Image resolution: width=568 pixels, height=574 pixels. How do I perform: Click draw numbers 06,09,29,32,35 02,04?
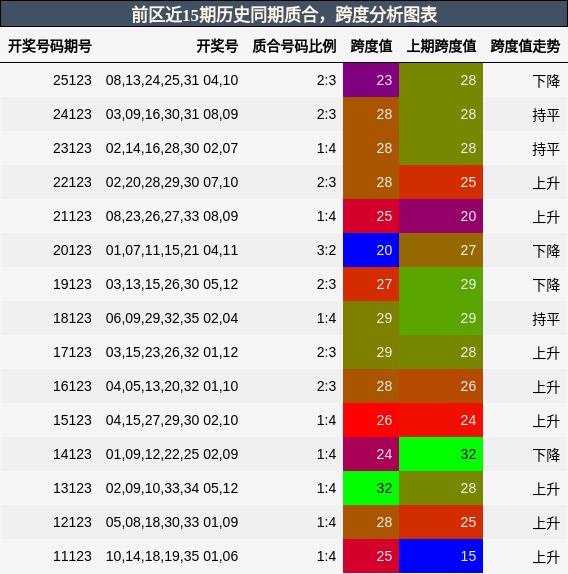tap(172, 318)
